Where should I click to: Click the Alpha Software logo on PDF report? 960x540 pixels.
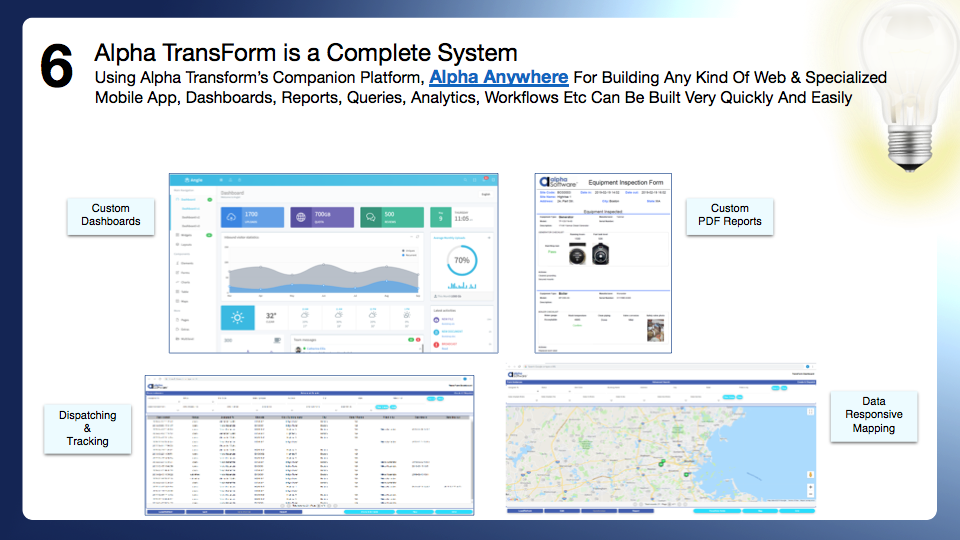(558, 182)
